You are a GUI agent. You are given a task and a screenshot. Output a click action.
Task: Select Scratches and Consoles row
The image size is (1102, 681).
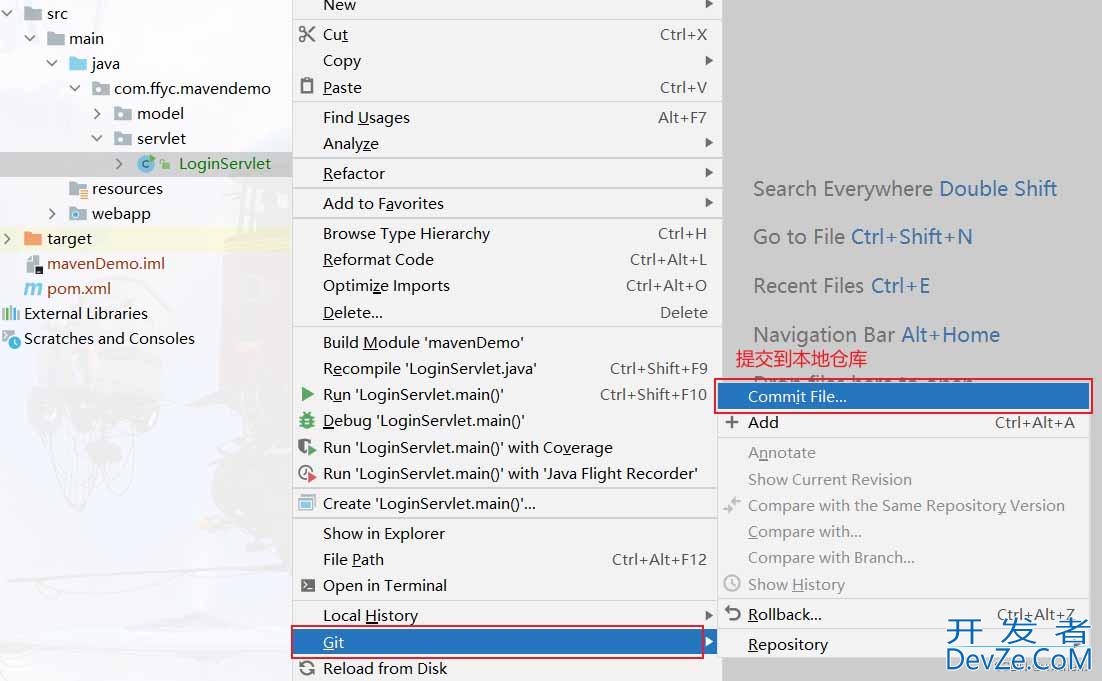(109, 338)
